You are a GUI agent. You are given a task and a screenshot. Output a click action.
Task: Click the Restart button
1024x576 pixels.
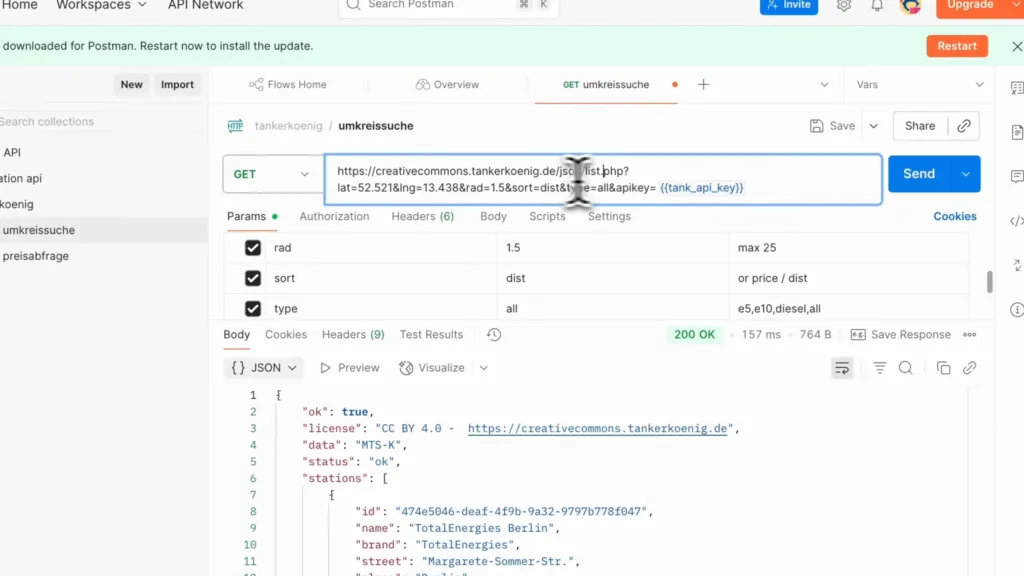point(957,46)
